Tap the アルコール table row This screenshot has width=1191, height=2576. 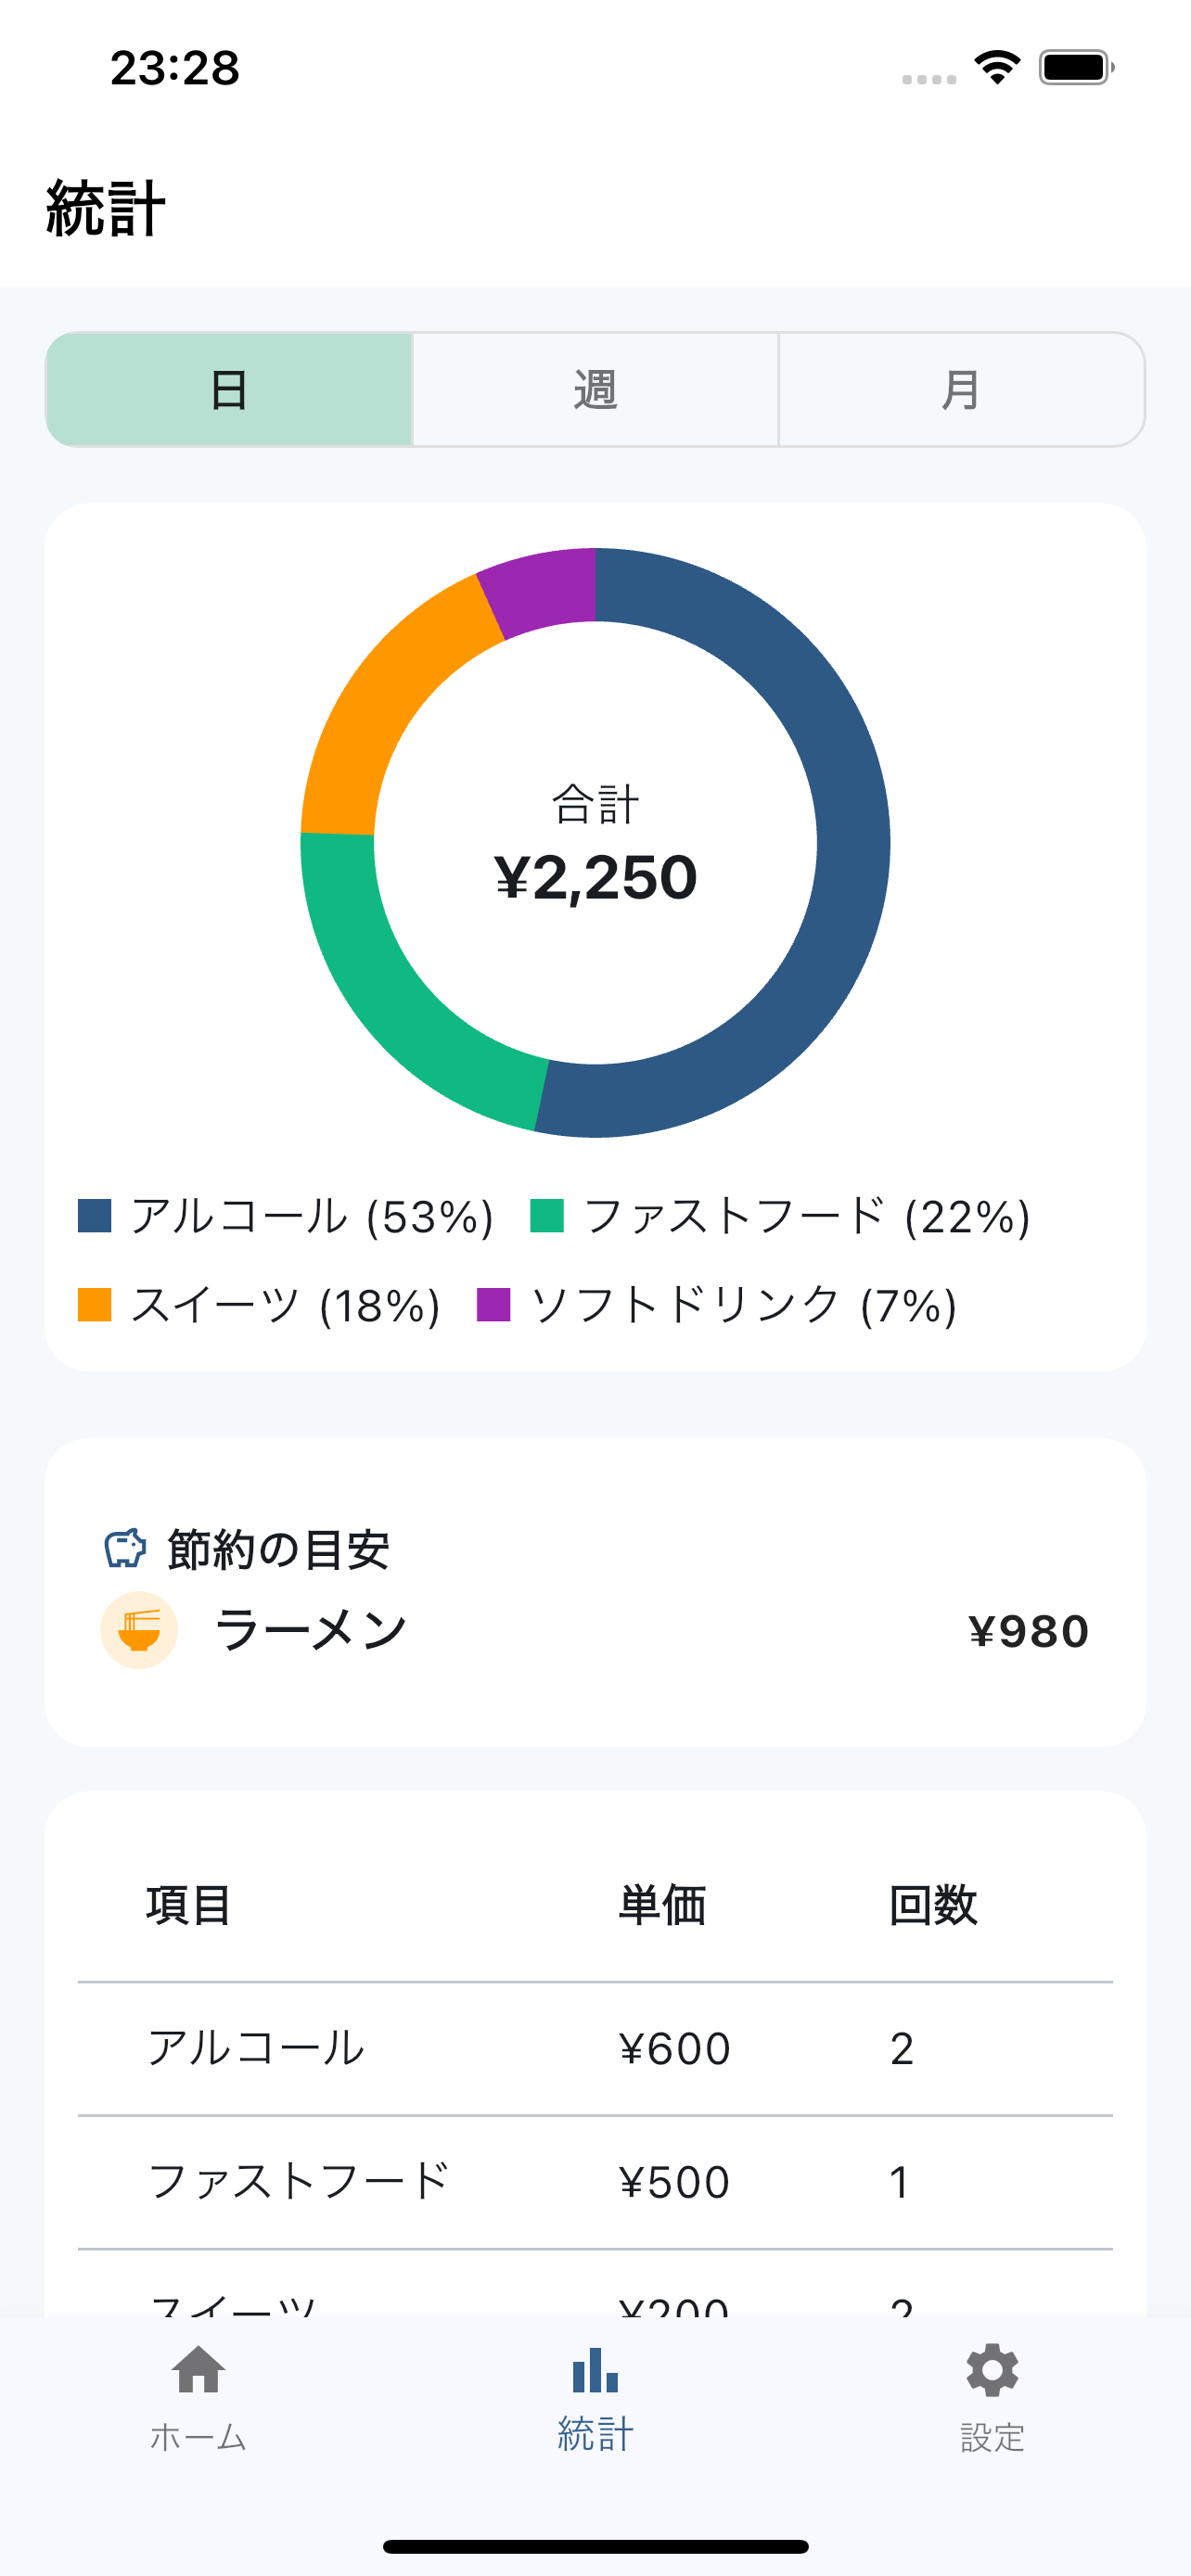point(595,2049)
